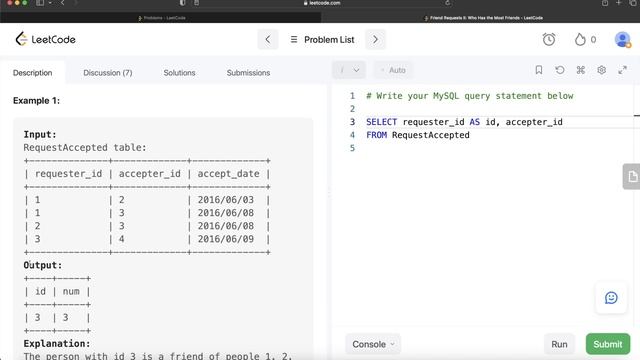
Task: Expand the Console panel
Action: click(x=373, y=344)
